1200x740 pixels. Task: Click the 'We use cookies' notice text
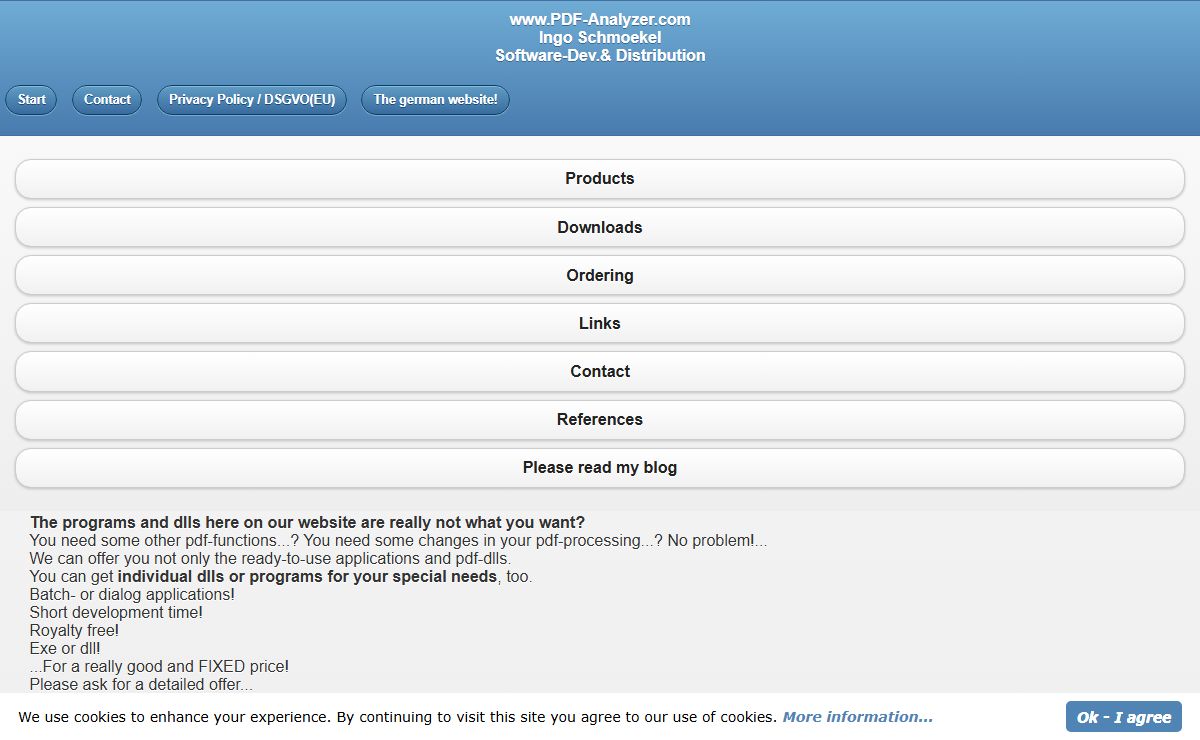pos(397,717)
